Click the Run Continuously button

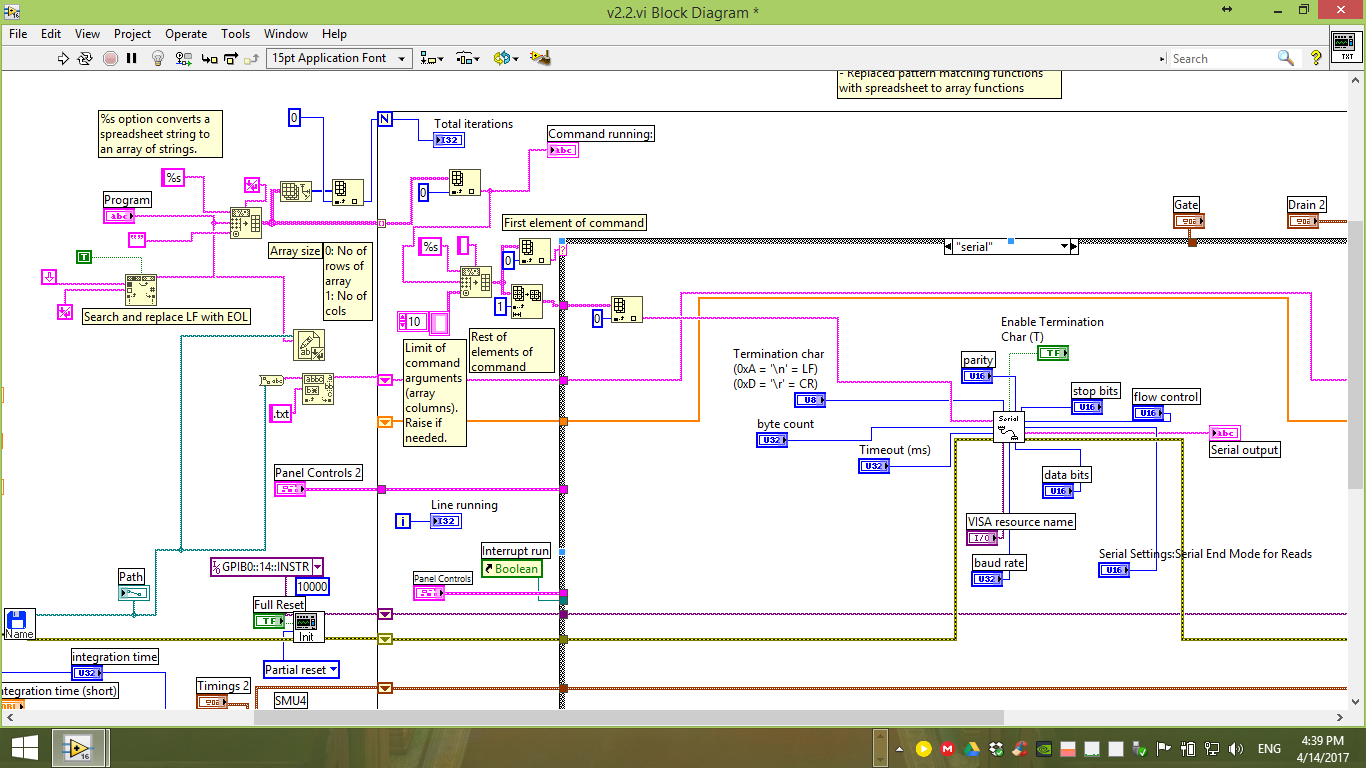tap(86, 58)
